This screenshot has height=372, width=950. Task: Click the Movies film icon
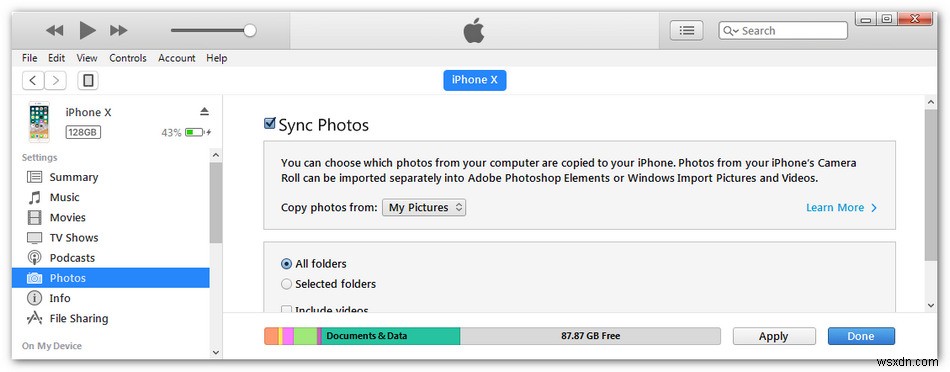point(35,218)
